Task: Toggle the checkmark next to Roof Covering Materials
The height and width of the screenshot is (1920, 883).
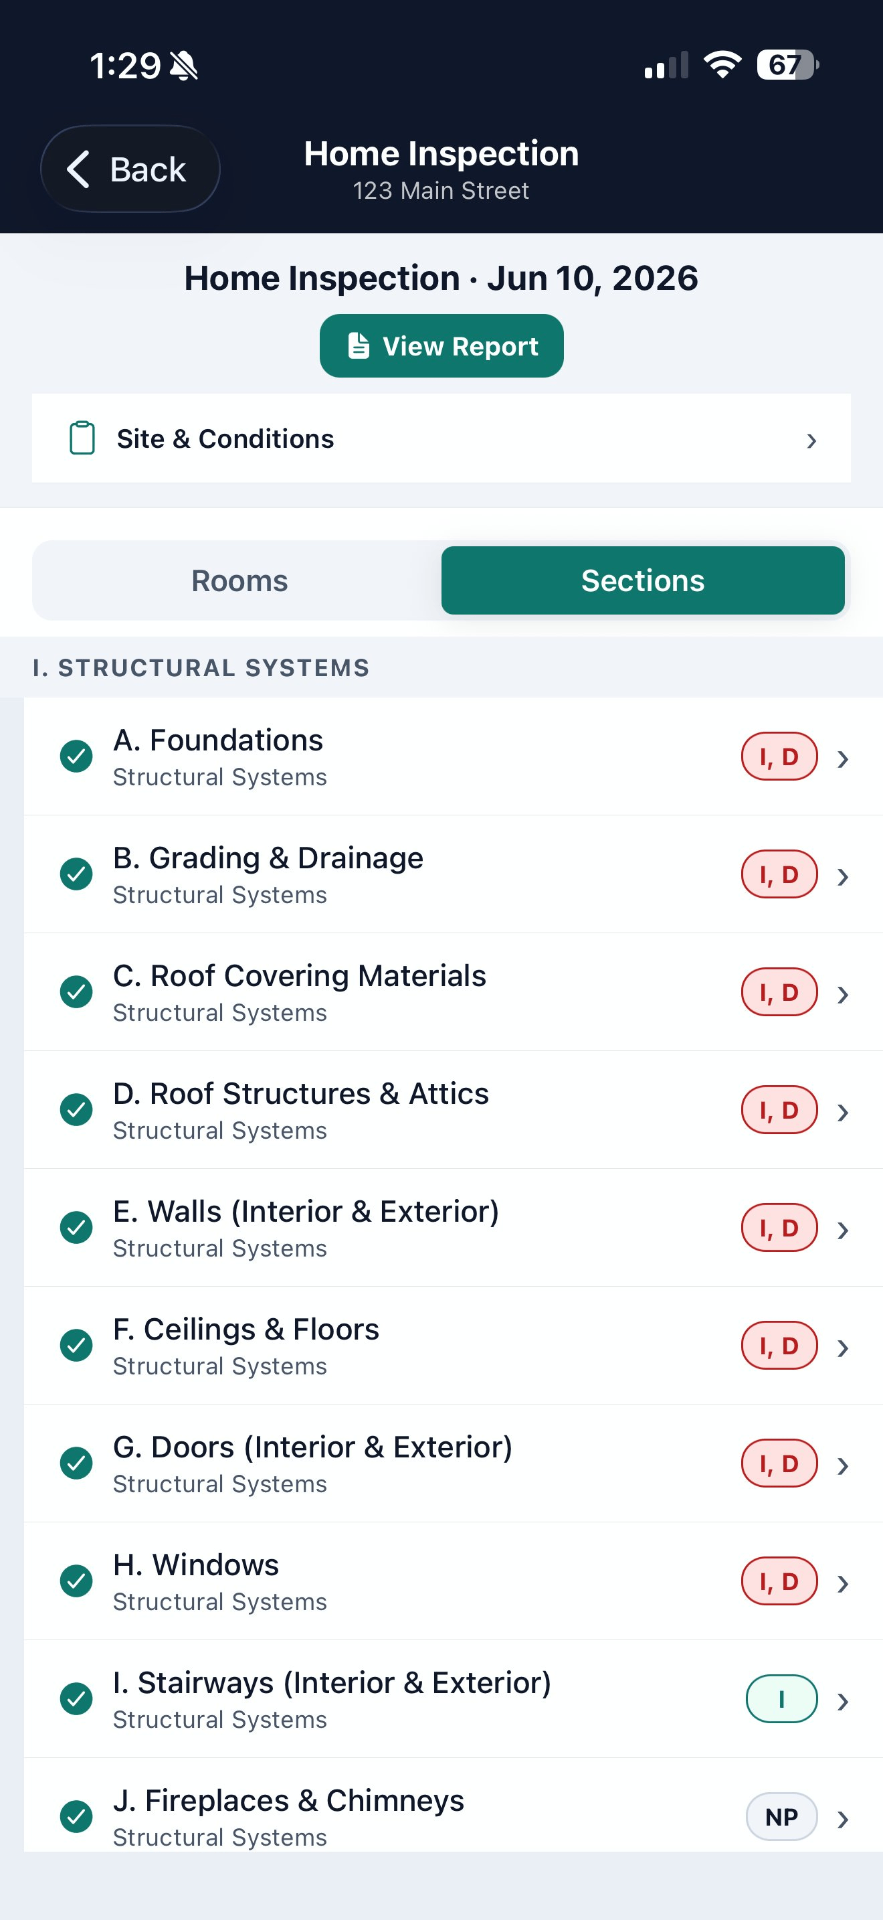Action: click(x=76, y=992)
